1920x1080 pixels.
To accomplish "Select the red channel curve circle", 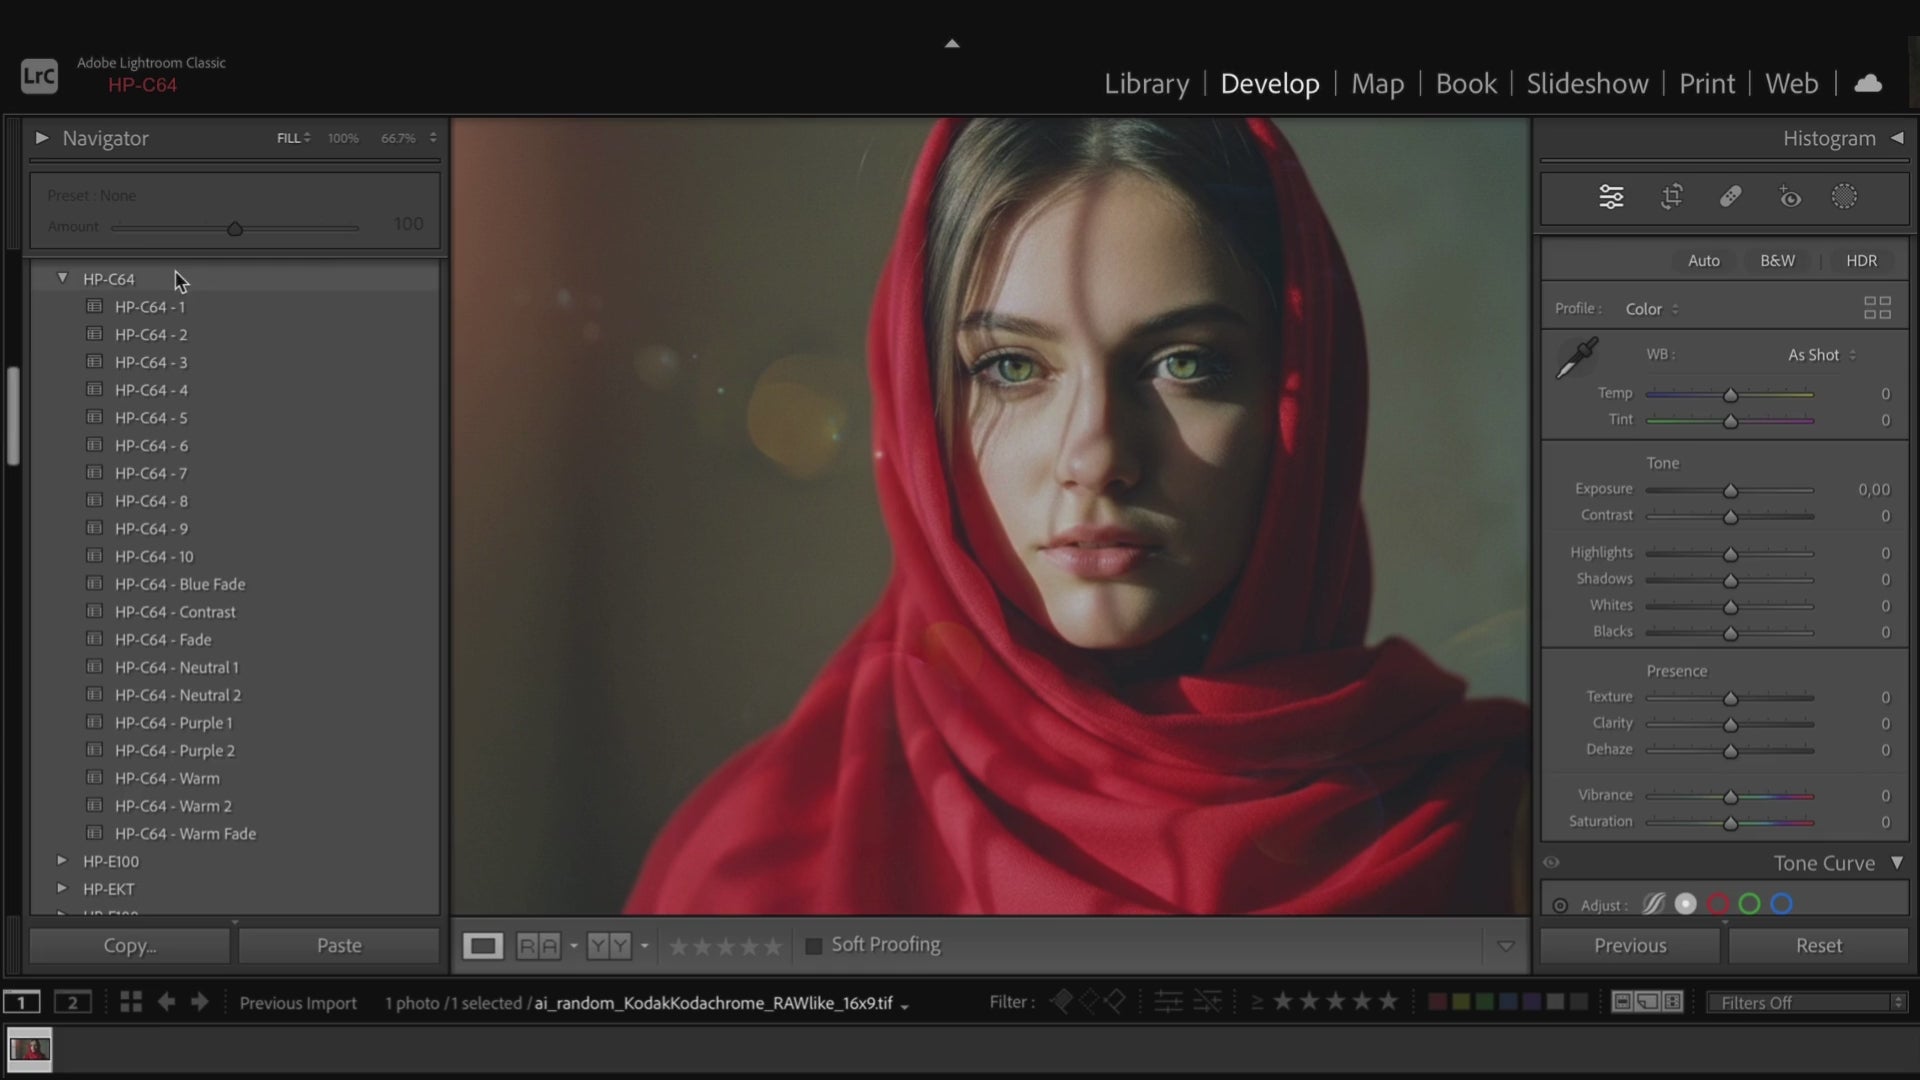I will (x=1718, y=905).
